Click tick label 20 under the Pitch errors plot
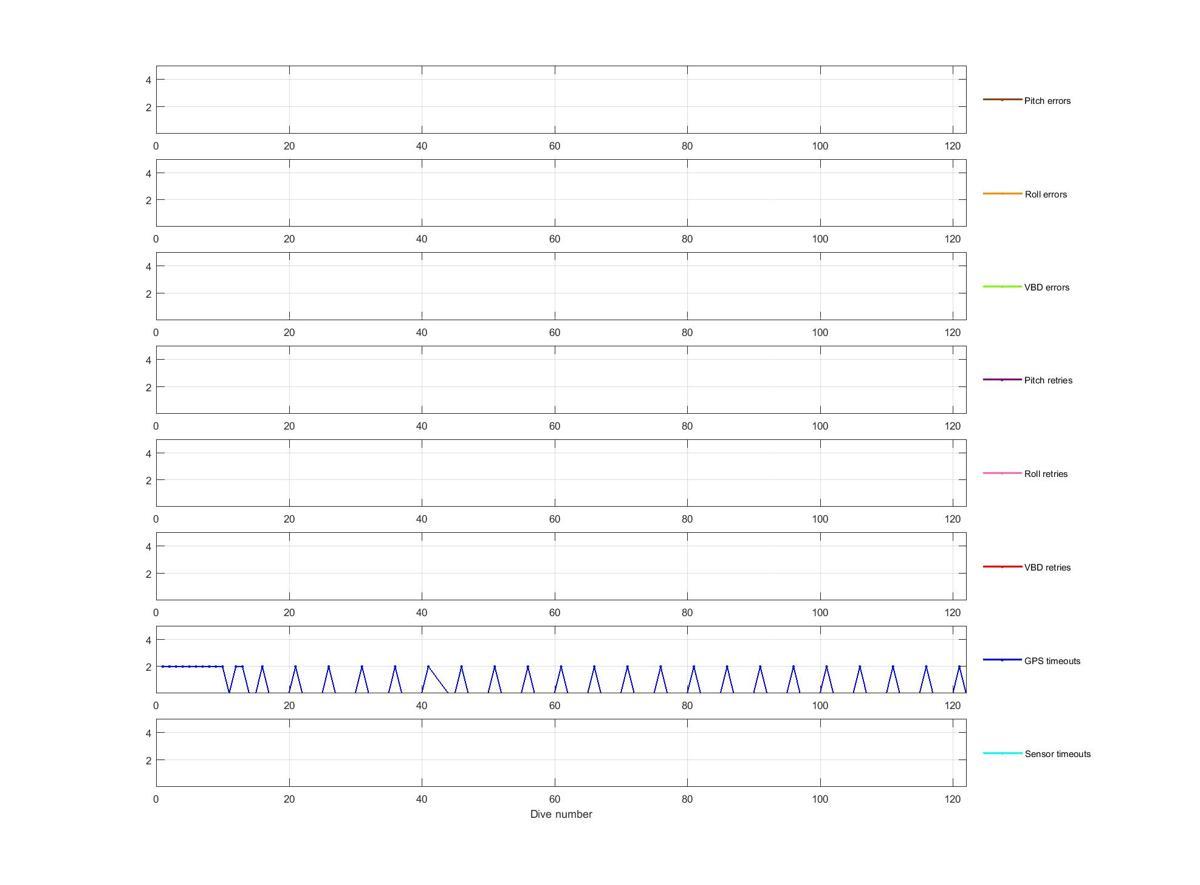 pyautogui.click(x=289, y=146)
